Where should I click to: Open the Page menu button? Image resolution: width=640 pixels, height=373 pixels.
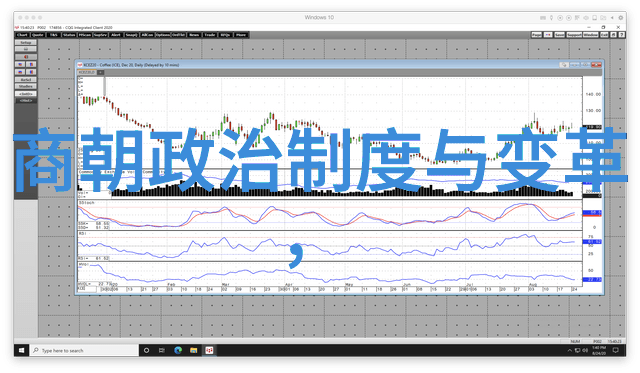point(537,35)
